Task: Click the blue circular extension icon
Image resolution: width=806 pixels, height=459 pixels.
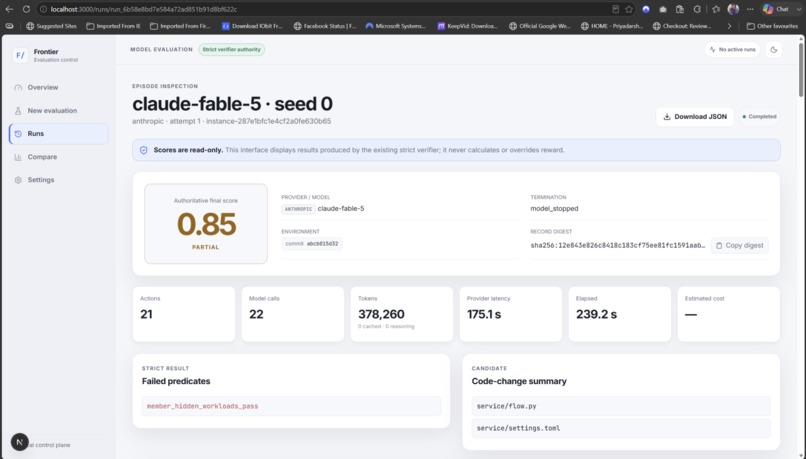Action: [x=646, y=9]
